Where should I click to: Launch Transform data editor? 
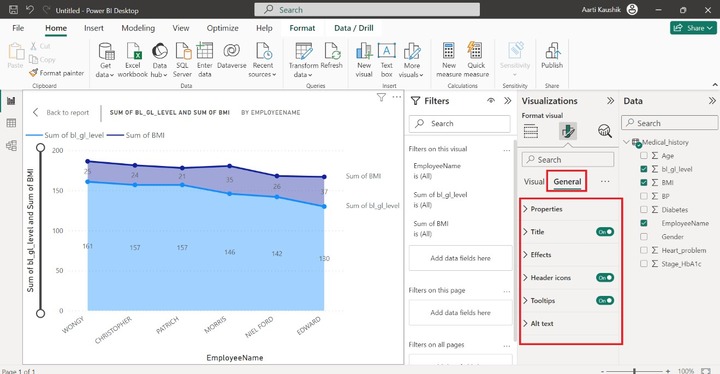(304, 60)
